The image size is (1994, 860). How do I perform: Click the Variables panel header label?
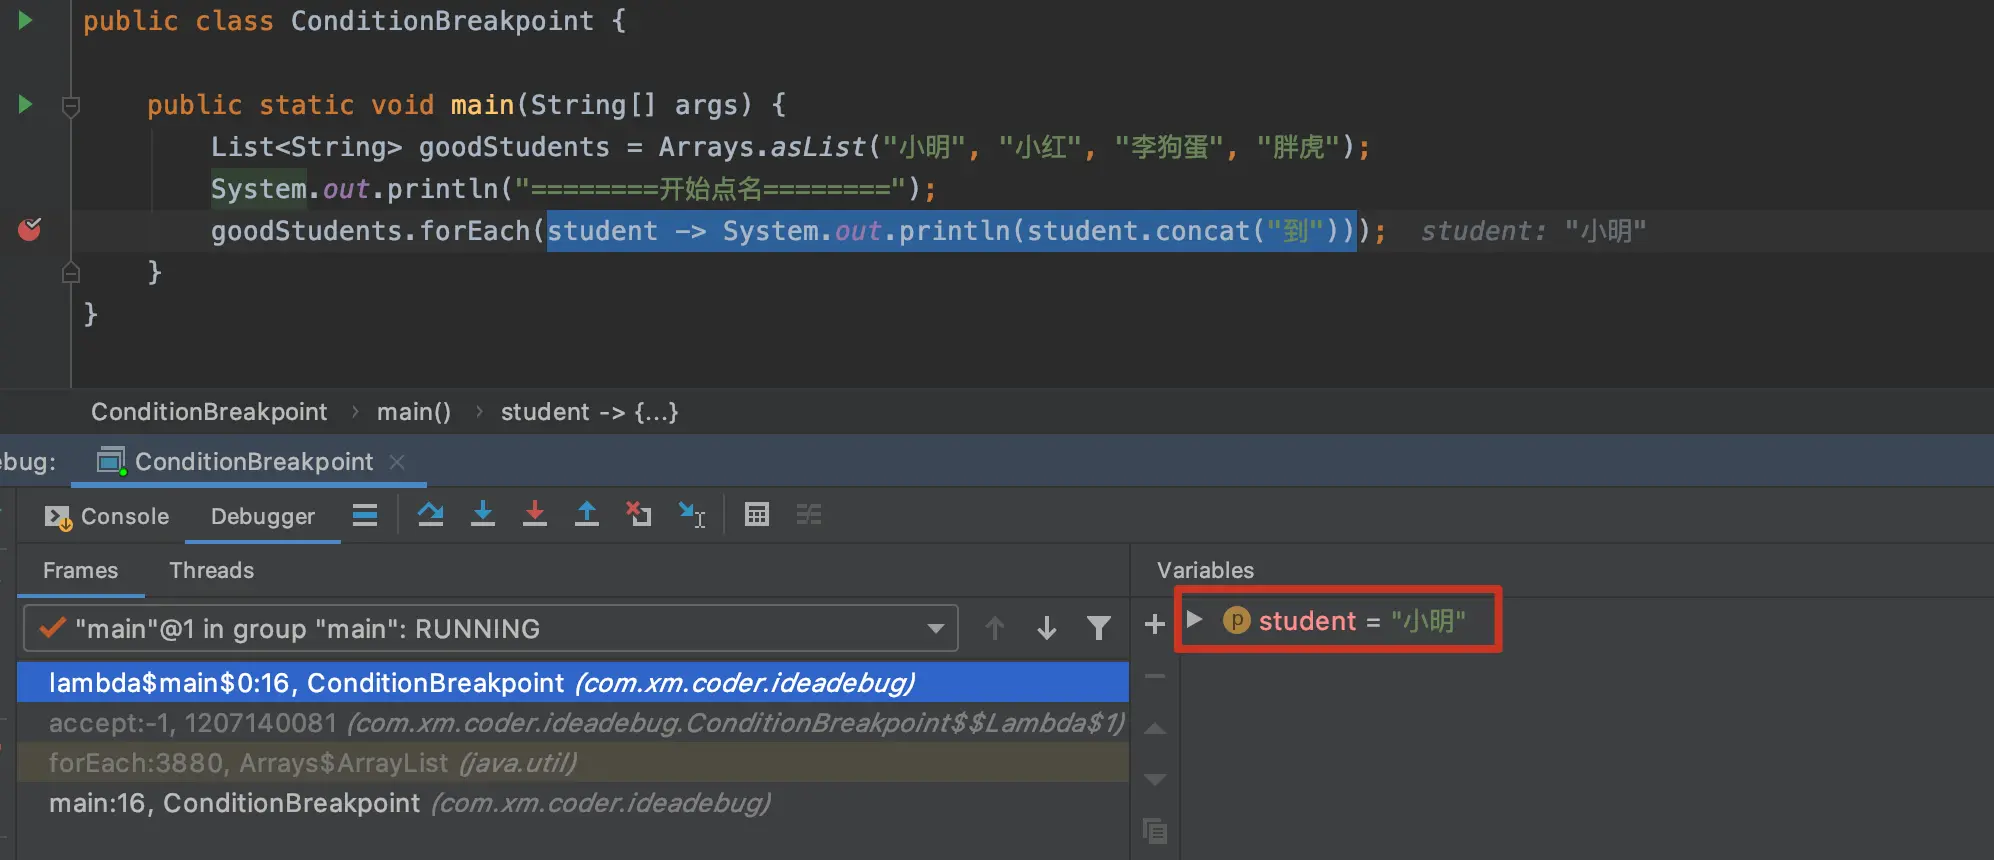point(1205,570)
